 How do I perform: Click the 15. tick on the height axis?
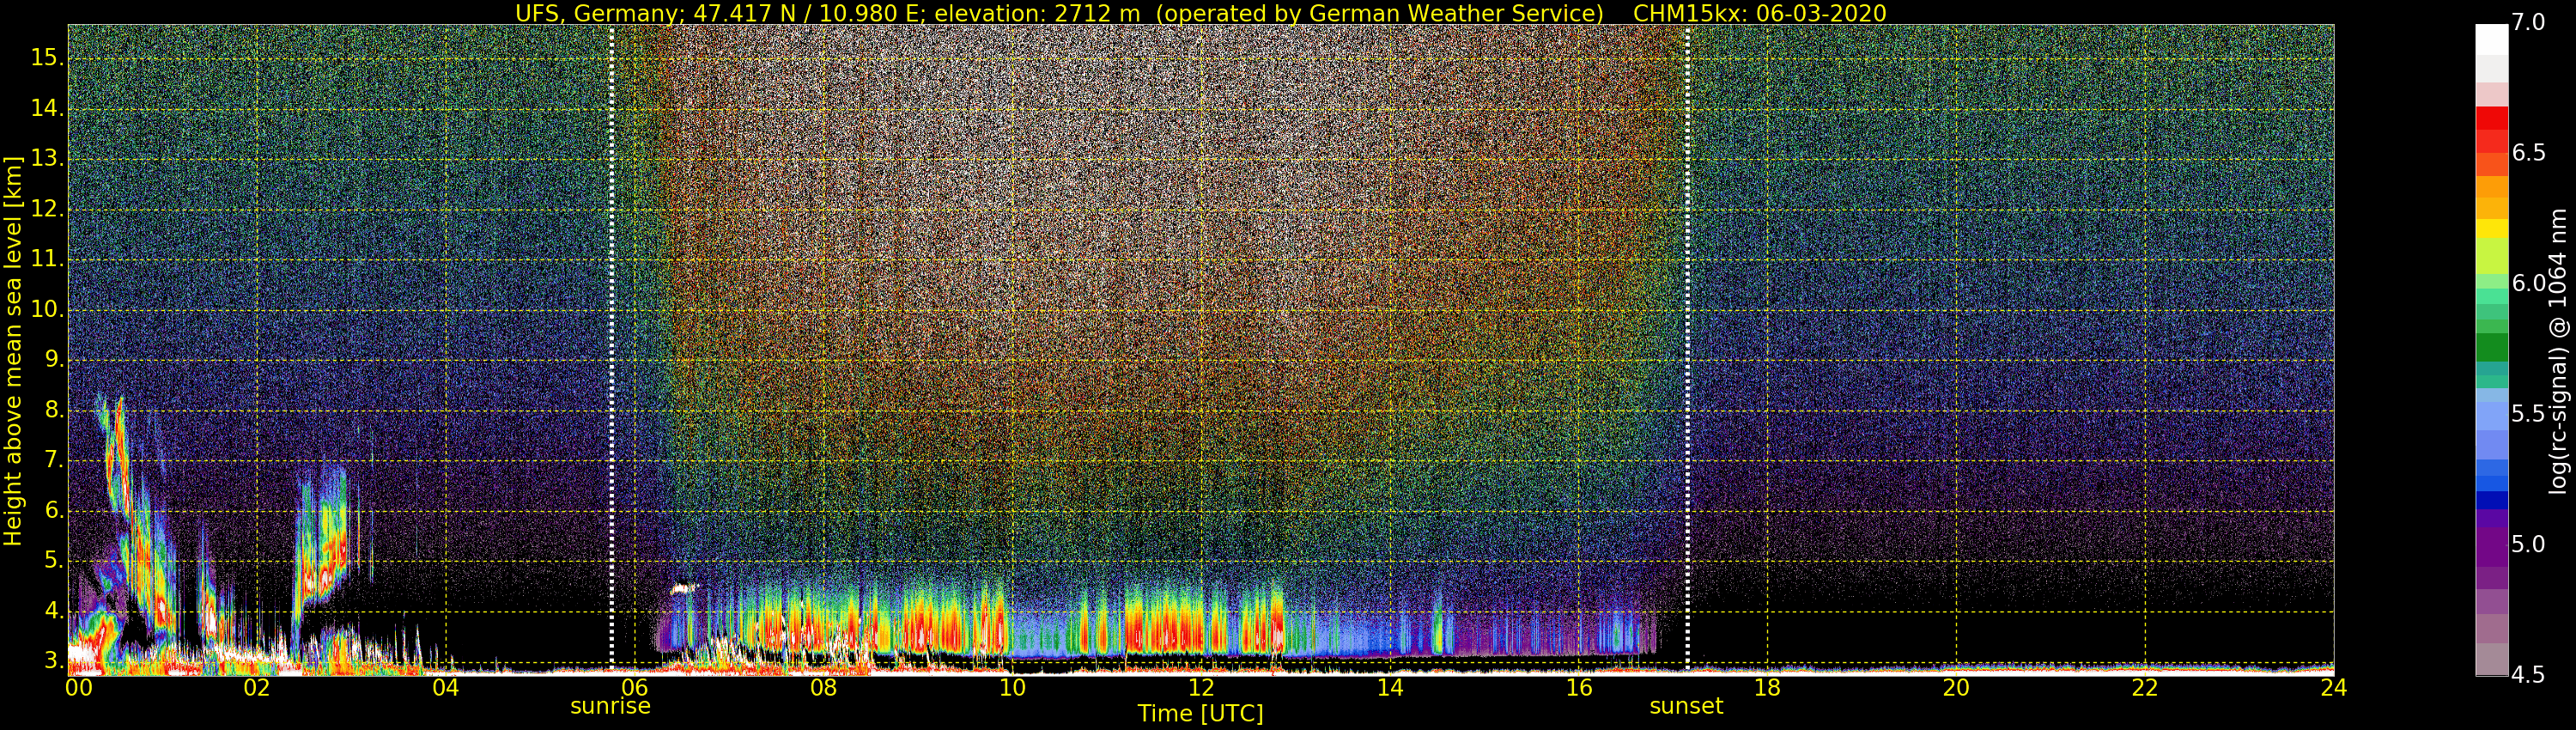pyautogui.click(x=46, y=58)
